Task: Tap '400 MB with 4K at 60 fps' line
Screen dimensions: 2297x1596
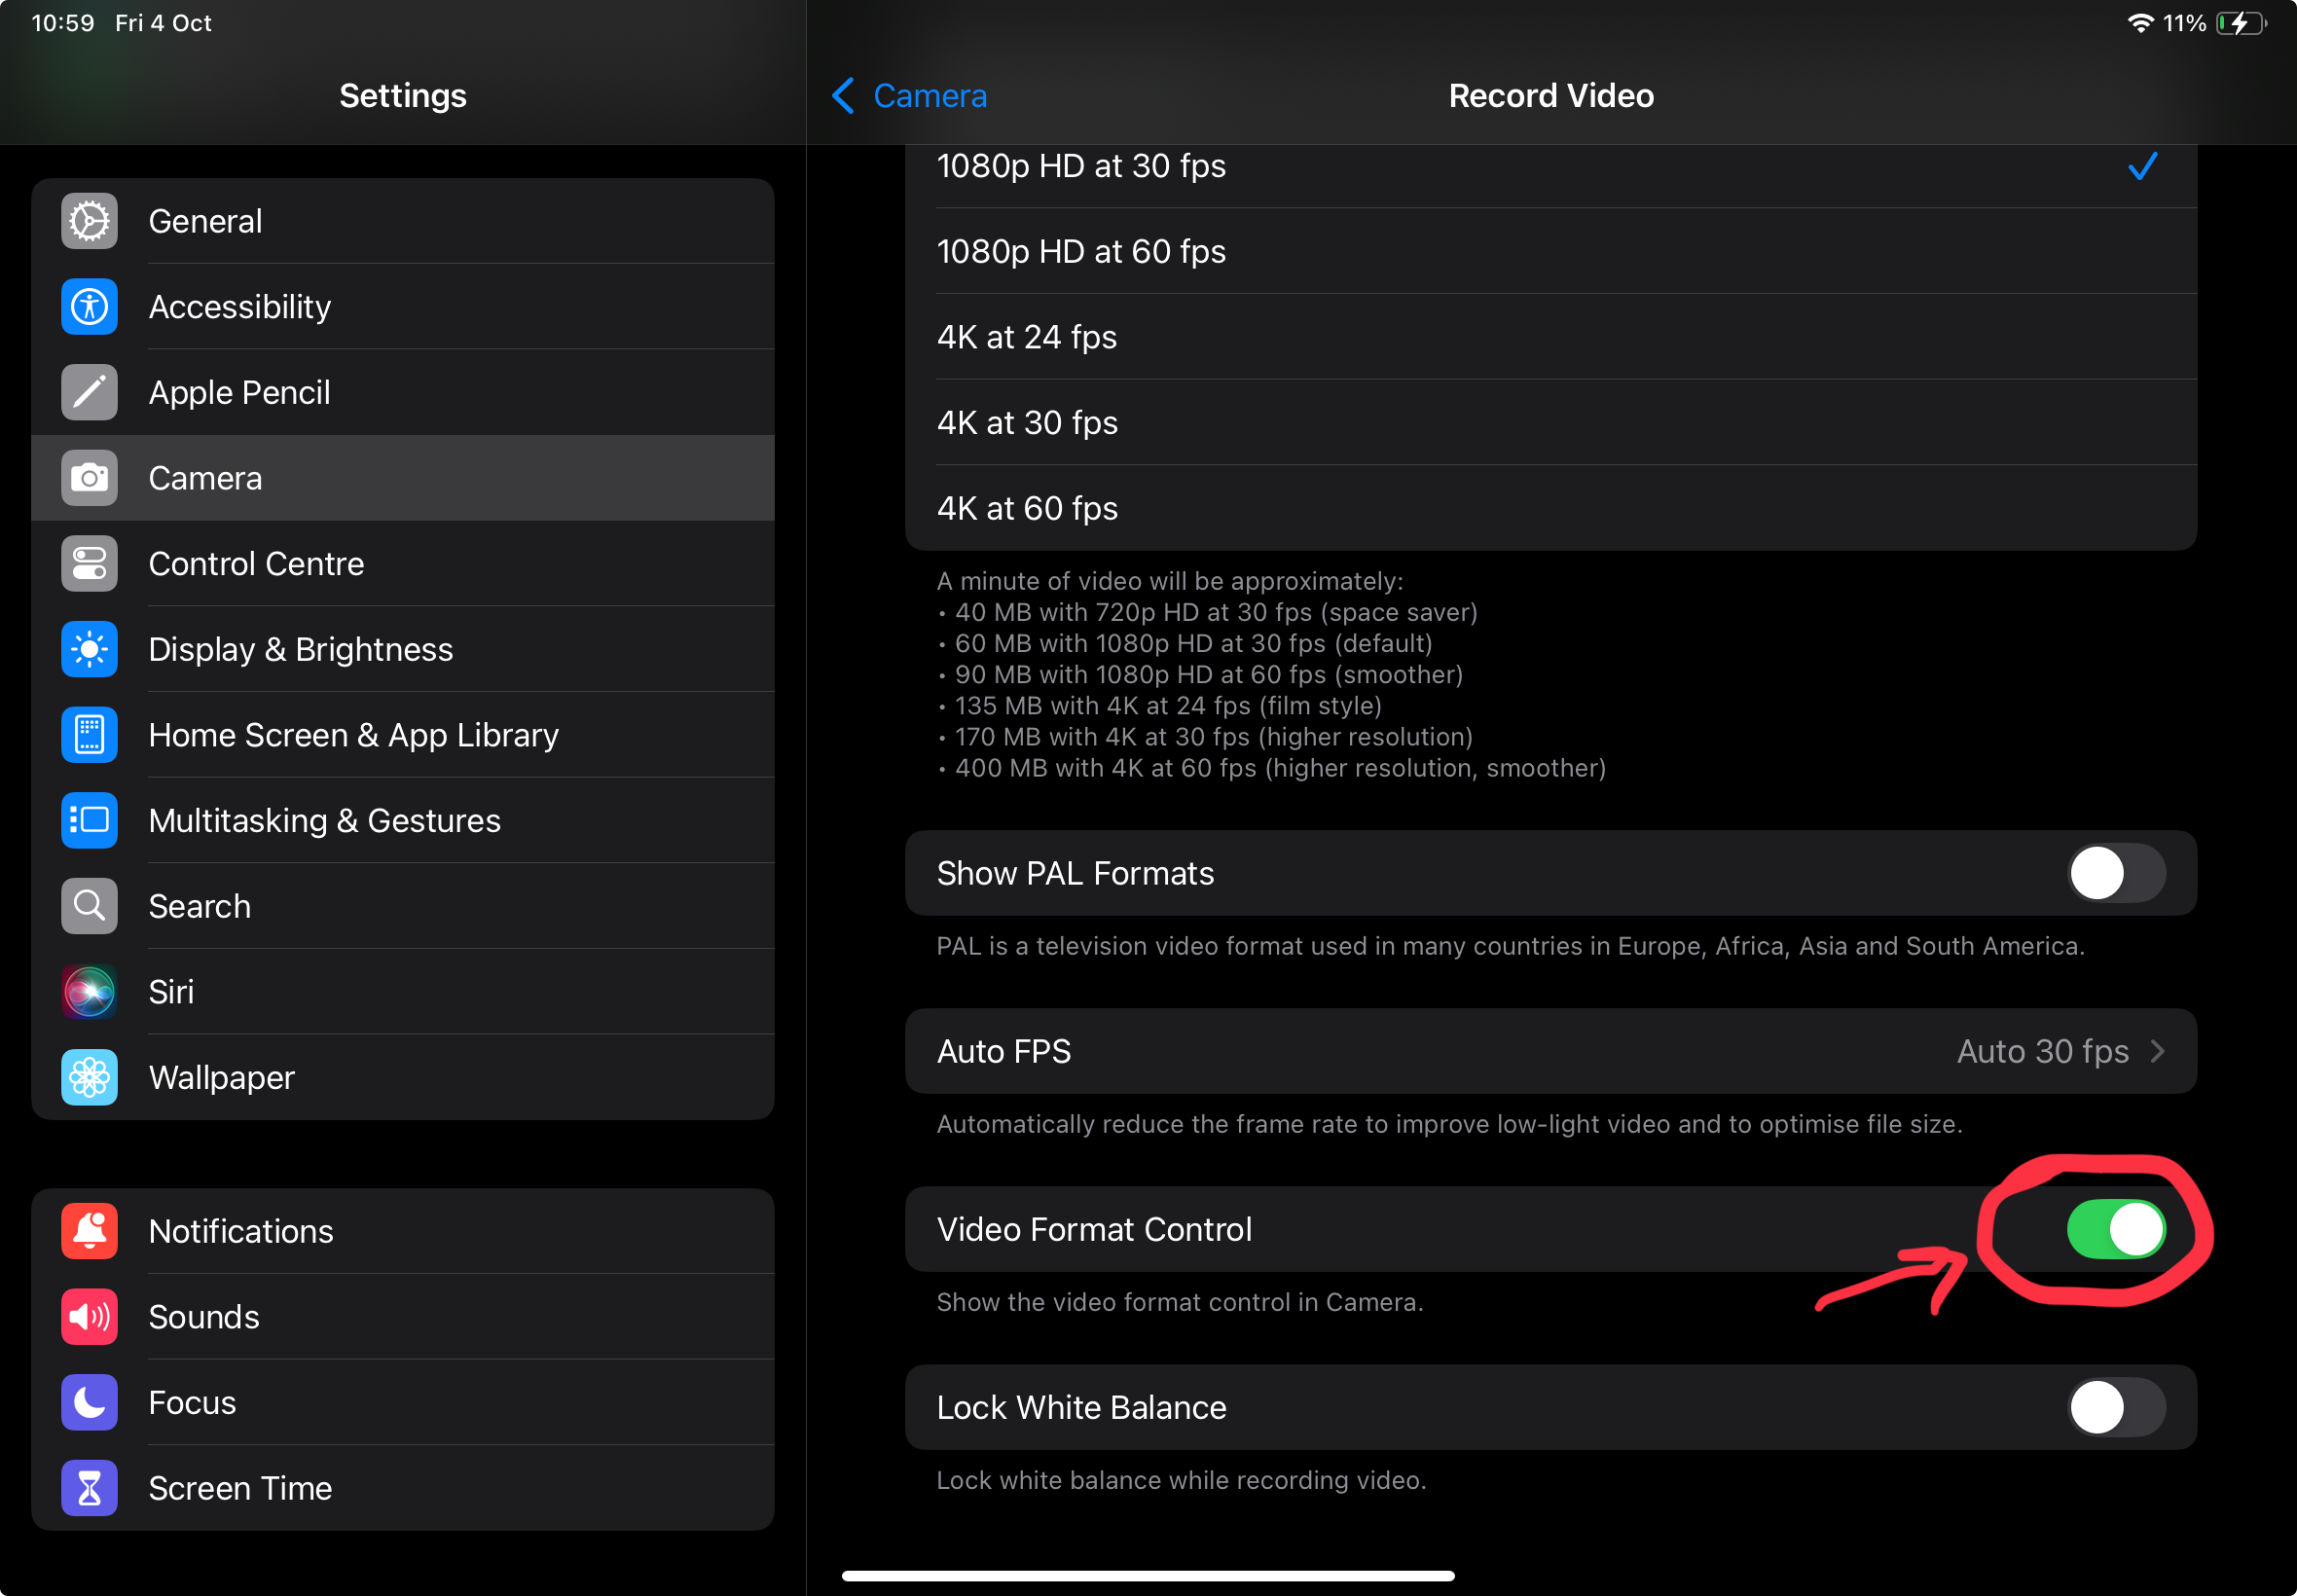Action: (1272, 768)
